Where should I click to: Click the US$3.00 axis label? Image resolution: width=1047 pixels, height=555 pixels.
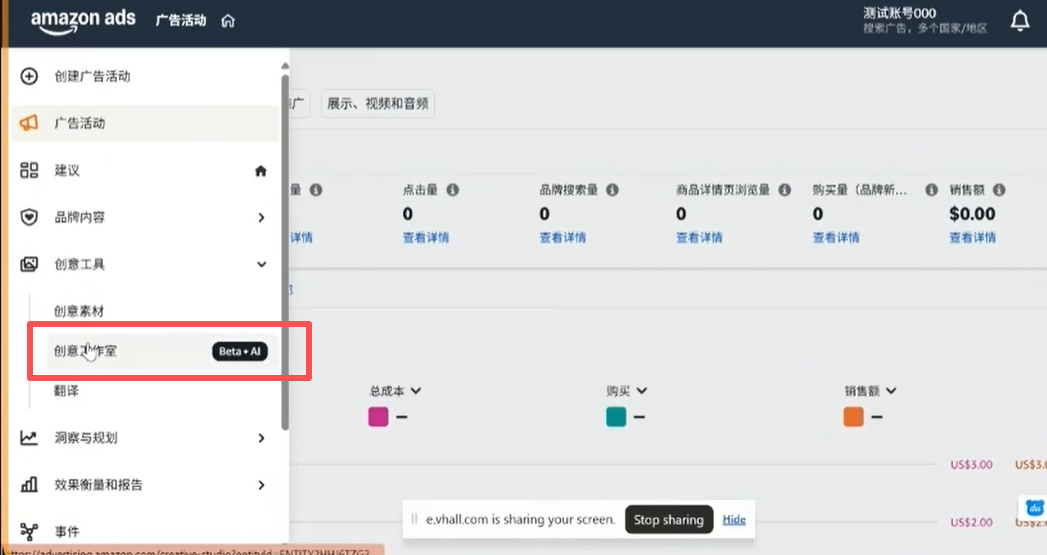tap(971, 465)
